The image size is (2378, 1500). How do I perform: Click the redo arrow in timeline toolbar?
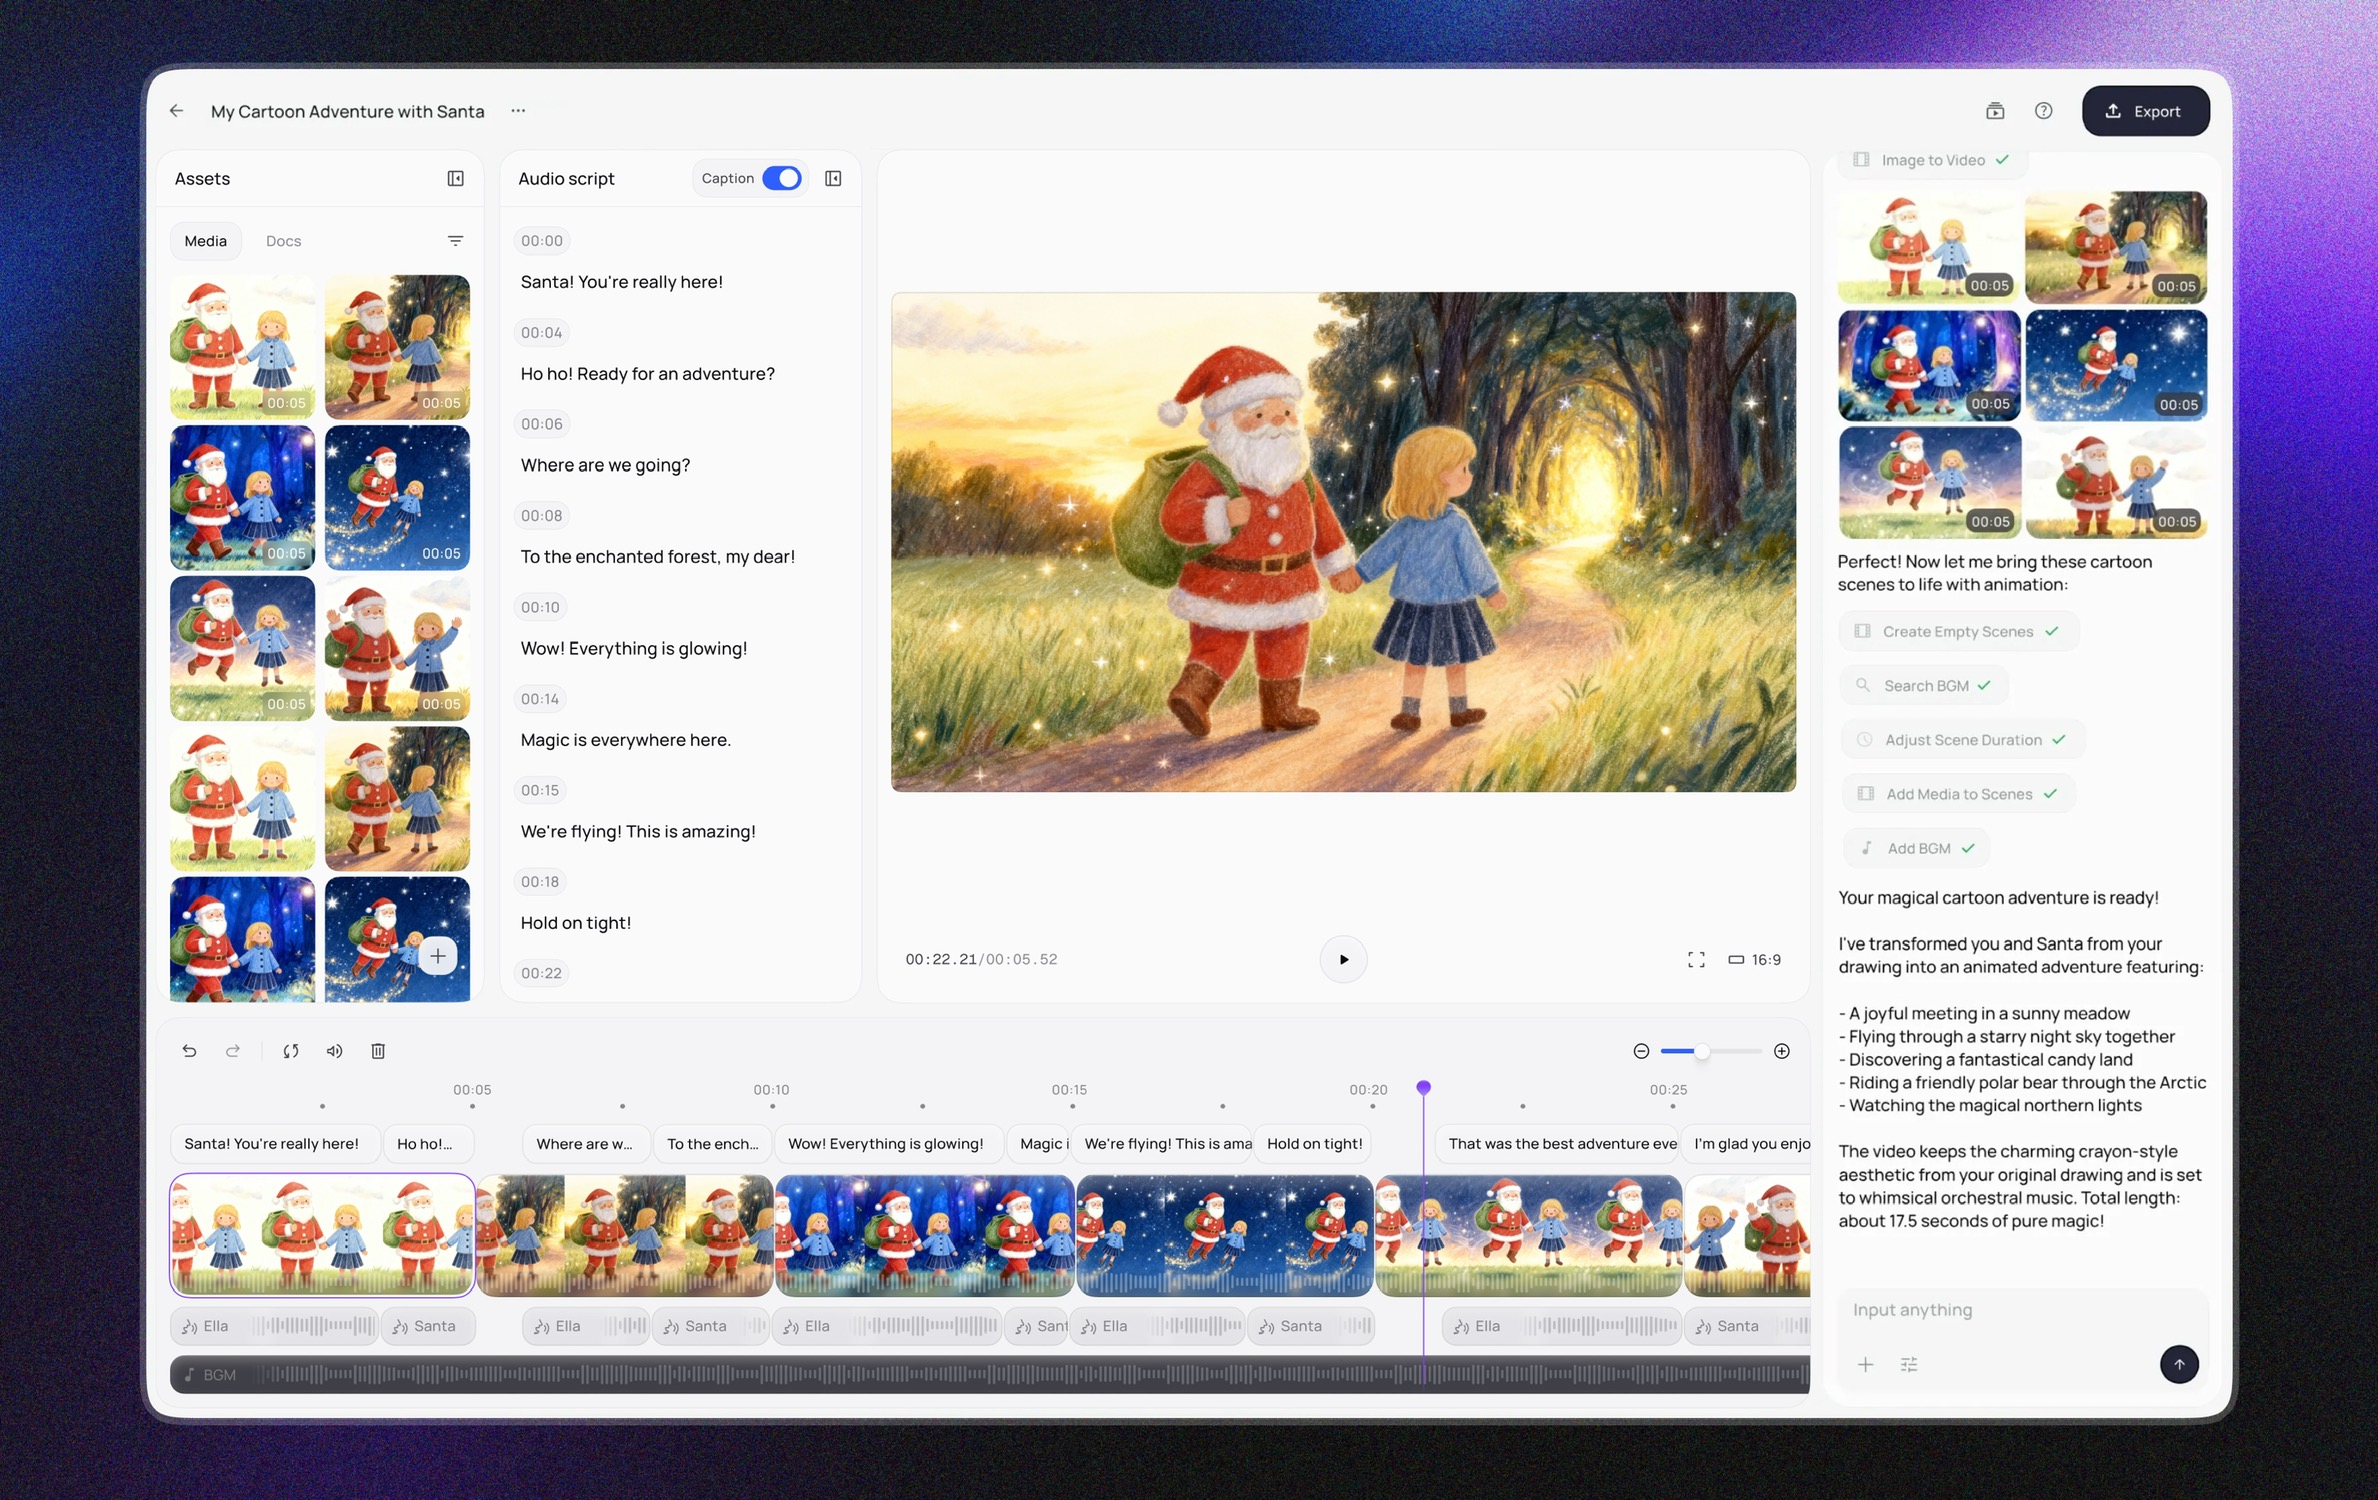[x=233, y=1051]
